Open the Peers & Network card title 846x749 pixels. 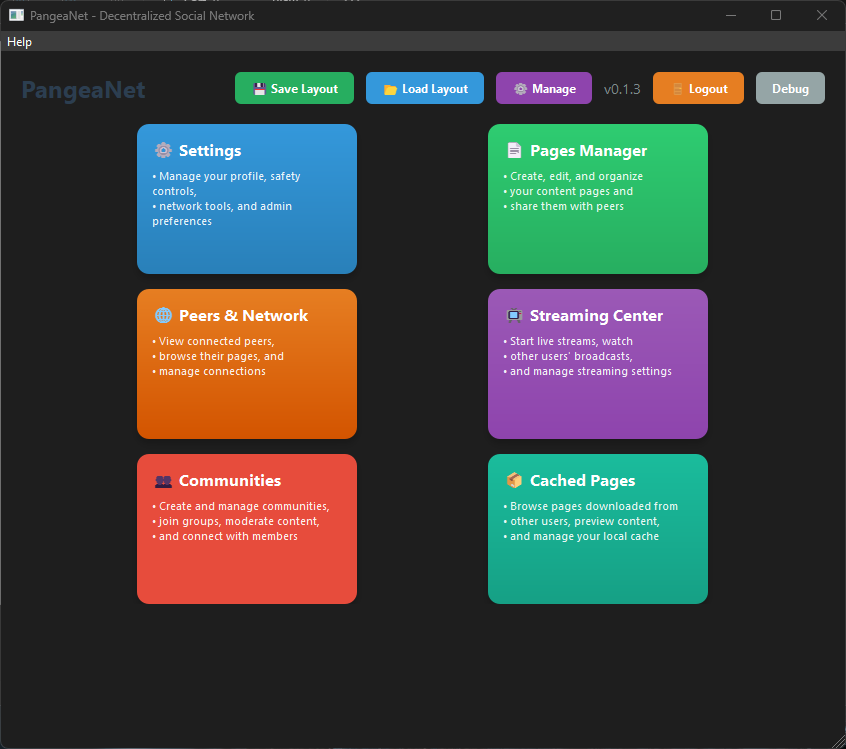coord(243,315)
